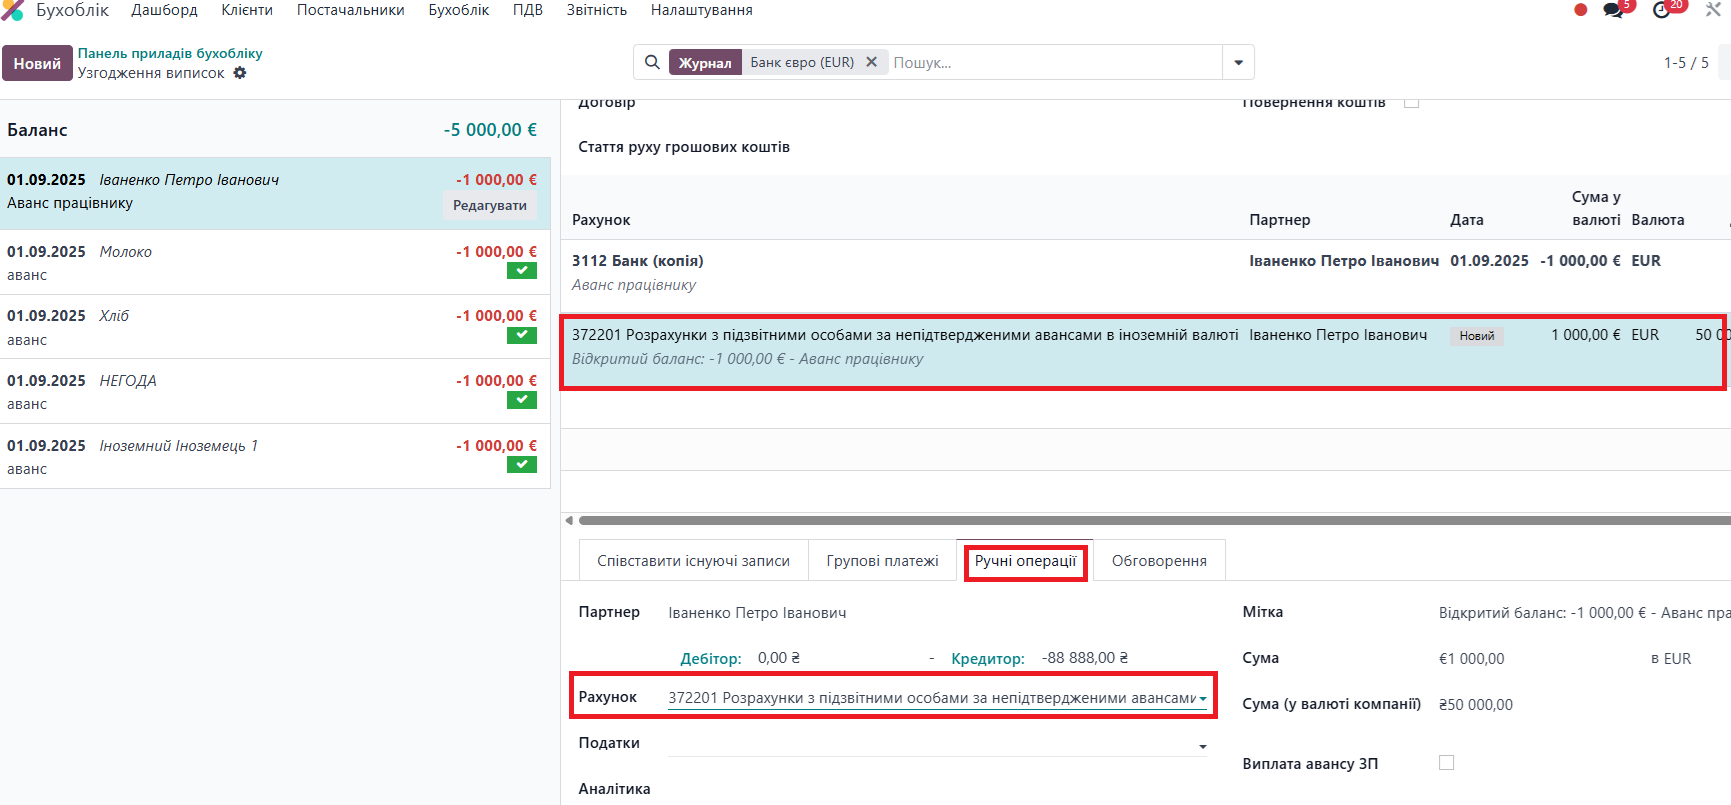
Task: Open the settings gear beside Узгодження виписок
Action: [240, 73]
